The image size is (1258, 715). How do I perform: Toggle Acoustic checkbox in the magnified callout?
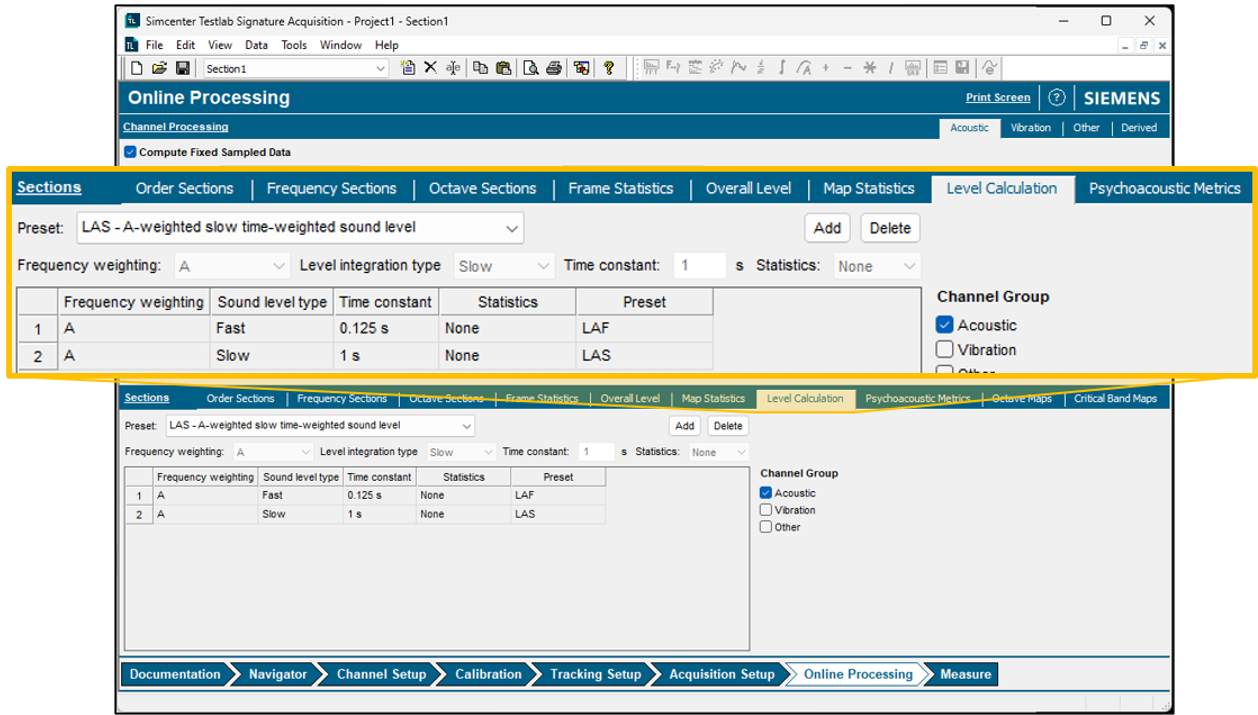(x=945, y=325)
